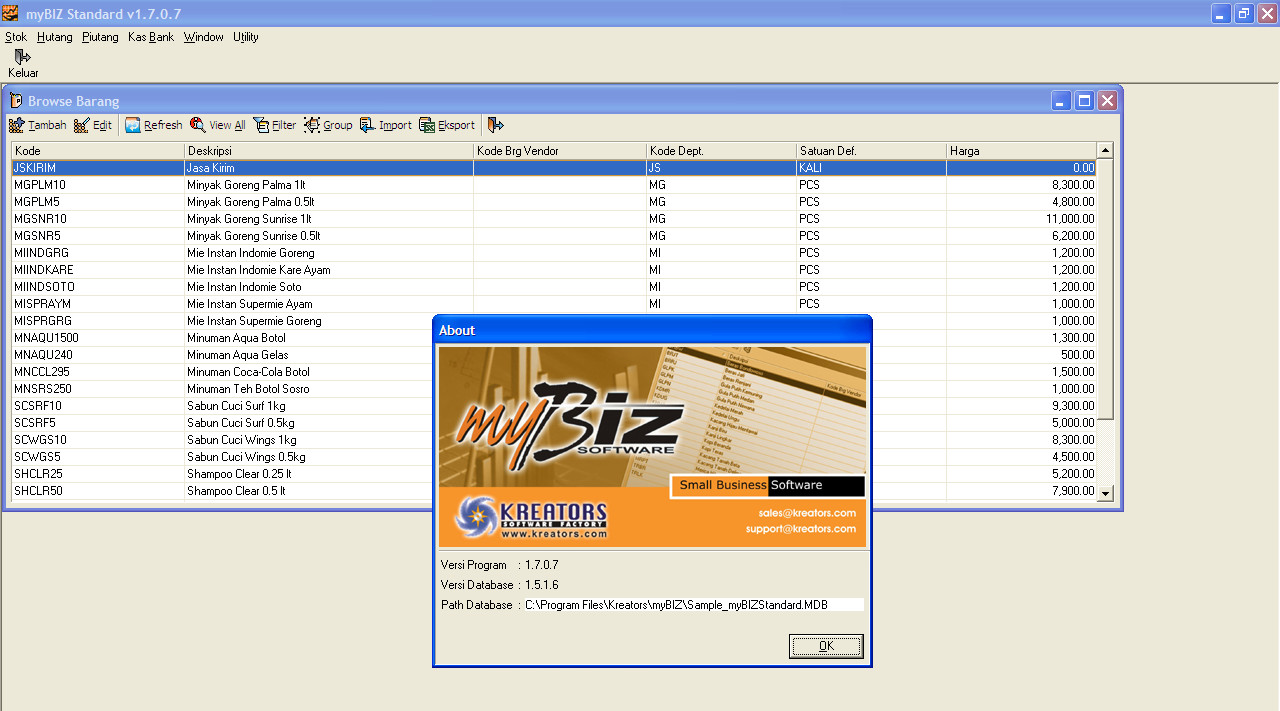
Task: Click the Eksport toolbar icon
Action: (427, 125)
